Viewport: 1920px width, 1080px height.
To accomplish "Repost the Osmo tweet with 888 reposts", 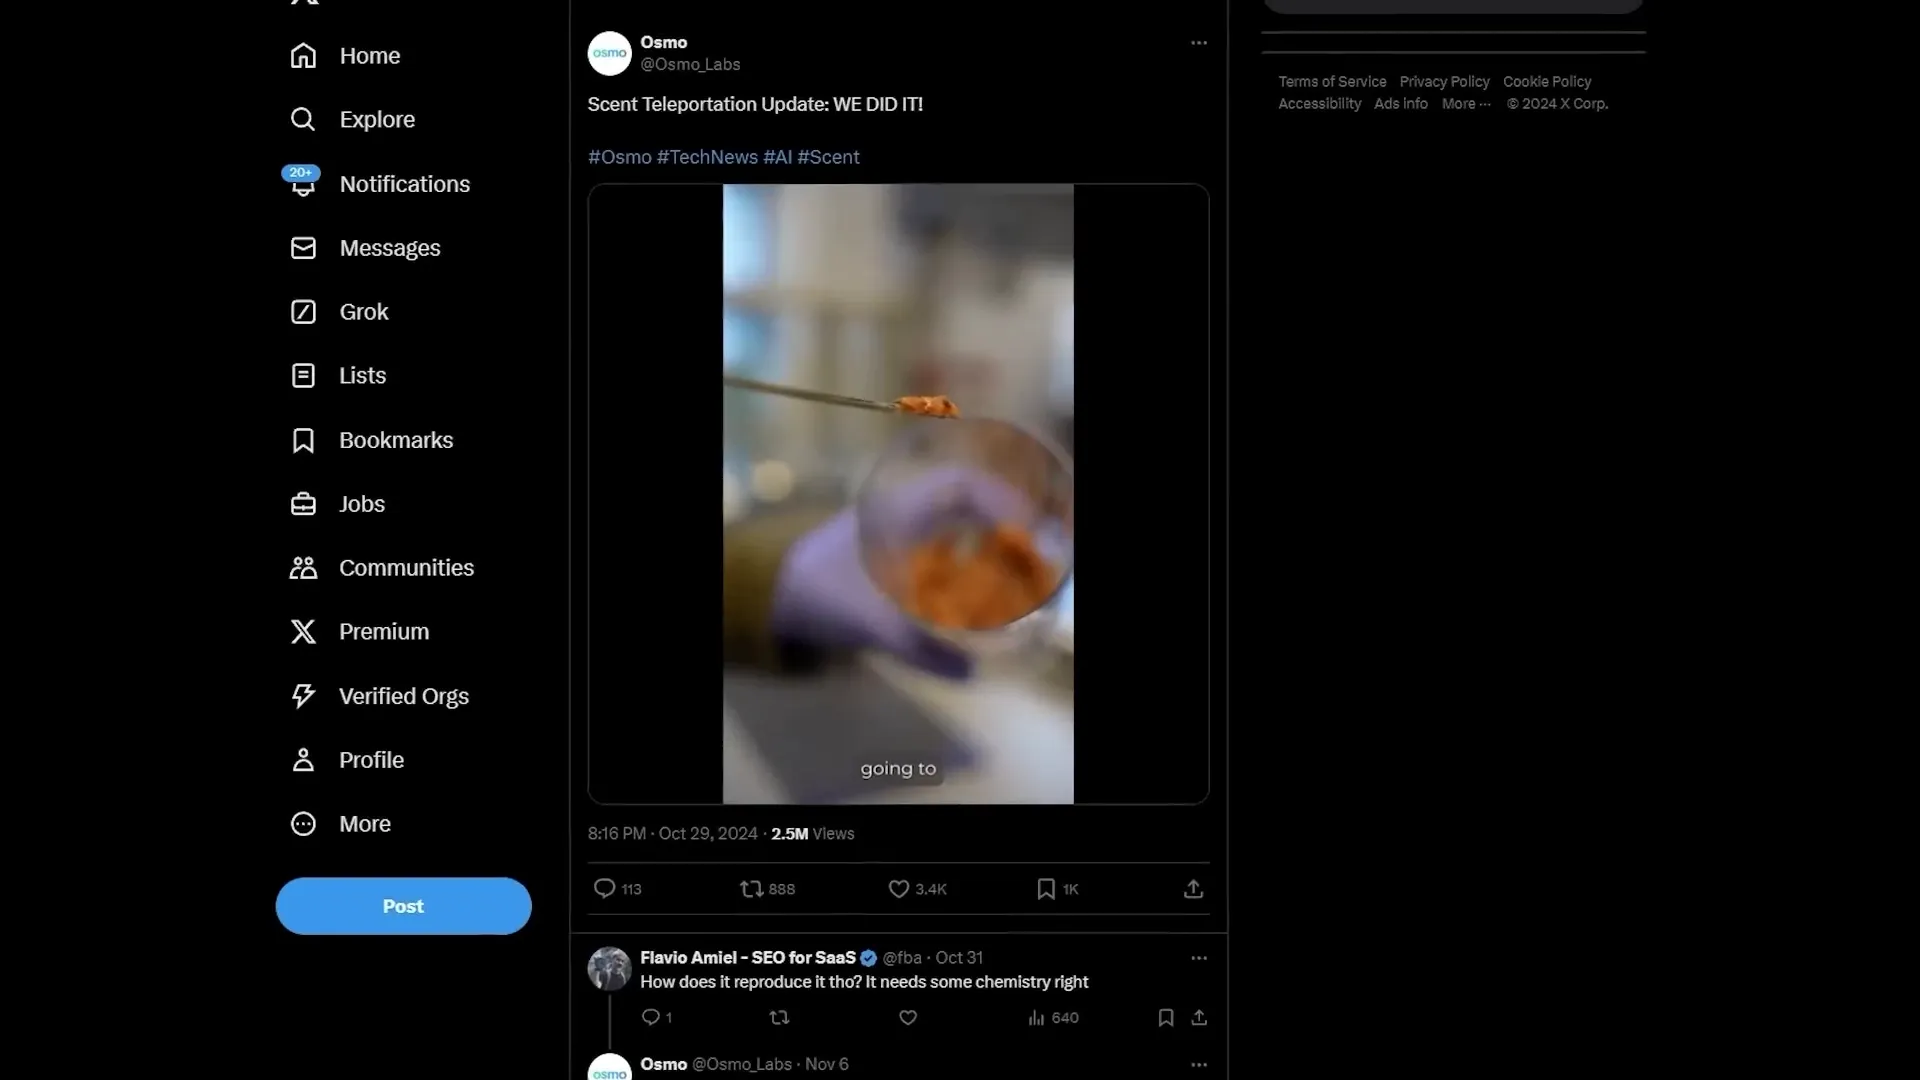I will tap(751, 888).
